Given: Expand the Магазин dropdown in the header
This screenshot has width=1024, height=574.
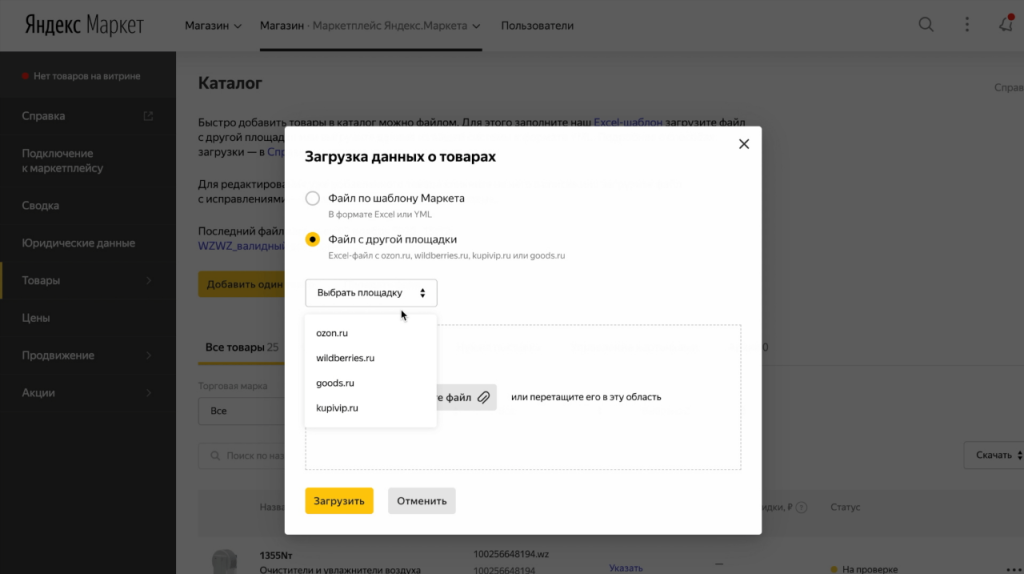Looking at the screenshot, I should (213, 25).
